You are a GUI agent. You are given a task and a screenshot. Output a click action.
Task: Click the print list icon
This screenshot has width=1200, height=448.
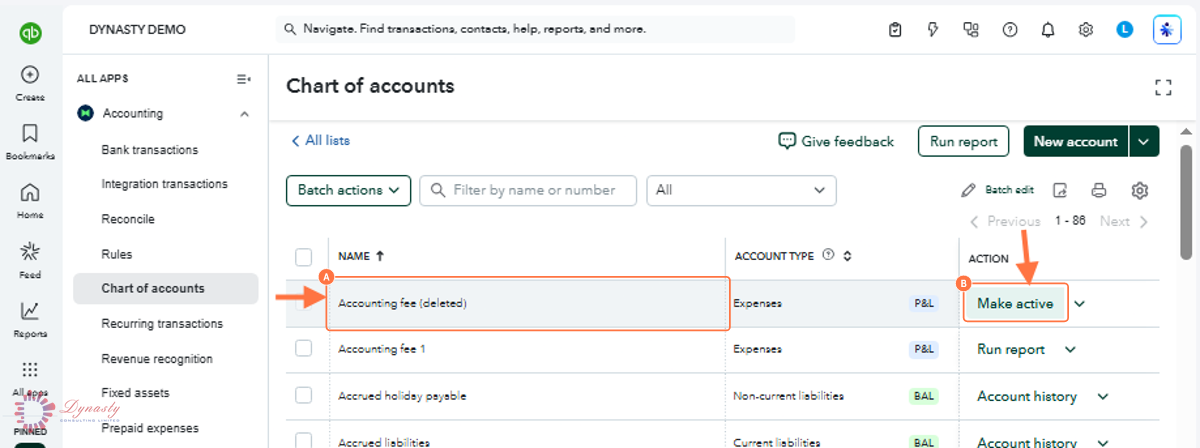click(1099, 190)
